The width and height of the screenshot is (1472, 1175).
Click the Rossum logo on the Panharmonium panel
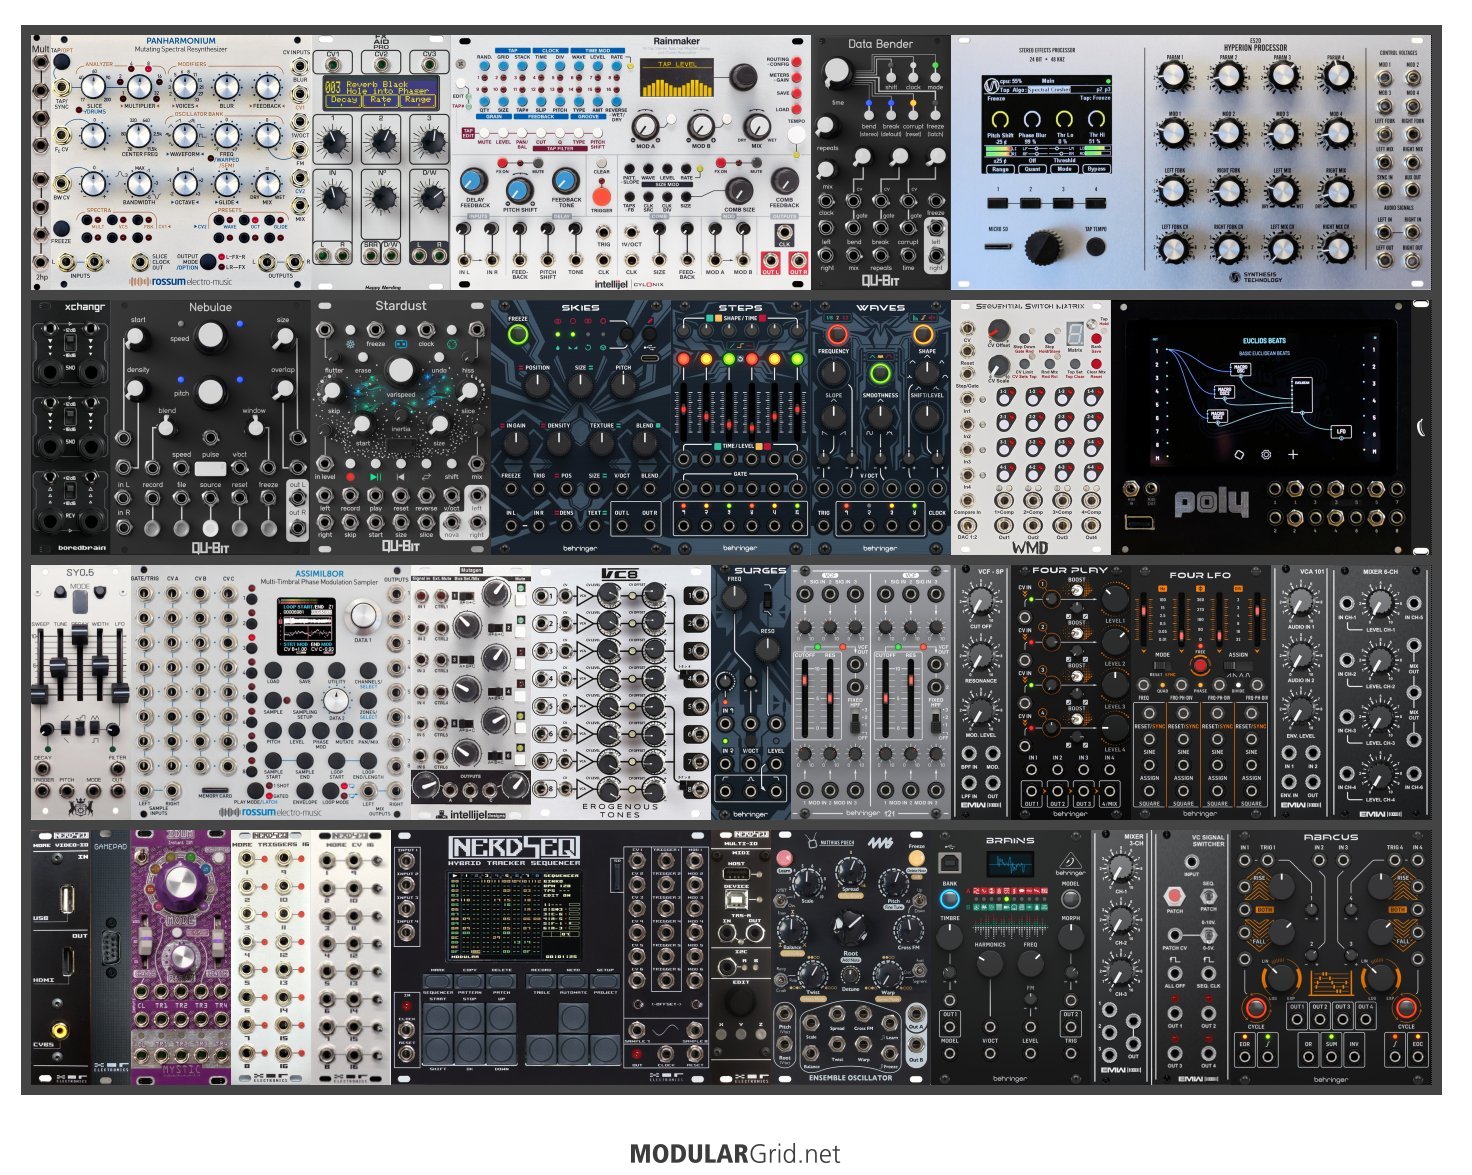pyautogui.click(x=180, y=282)
